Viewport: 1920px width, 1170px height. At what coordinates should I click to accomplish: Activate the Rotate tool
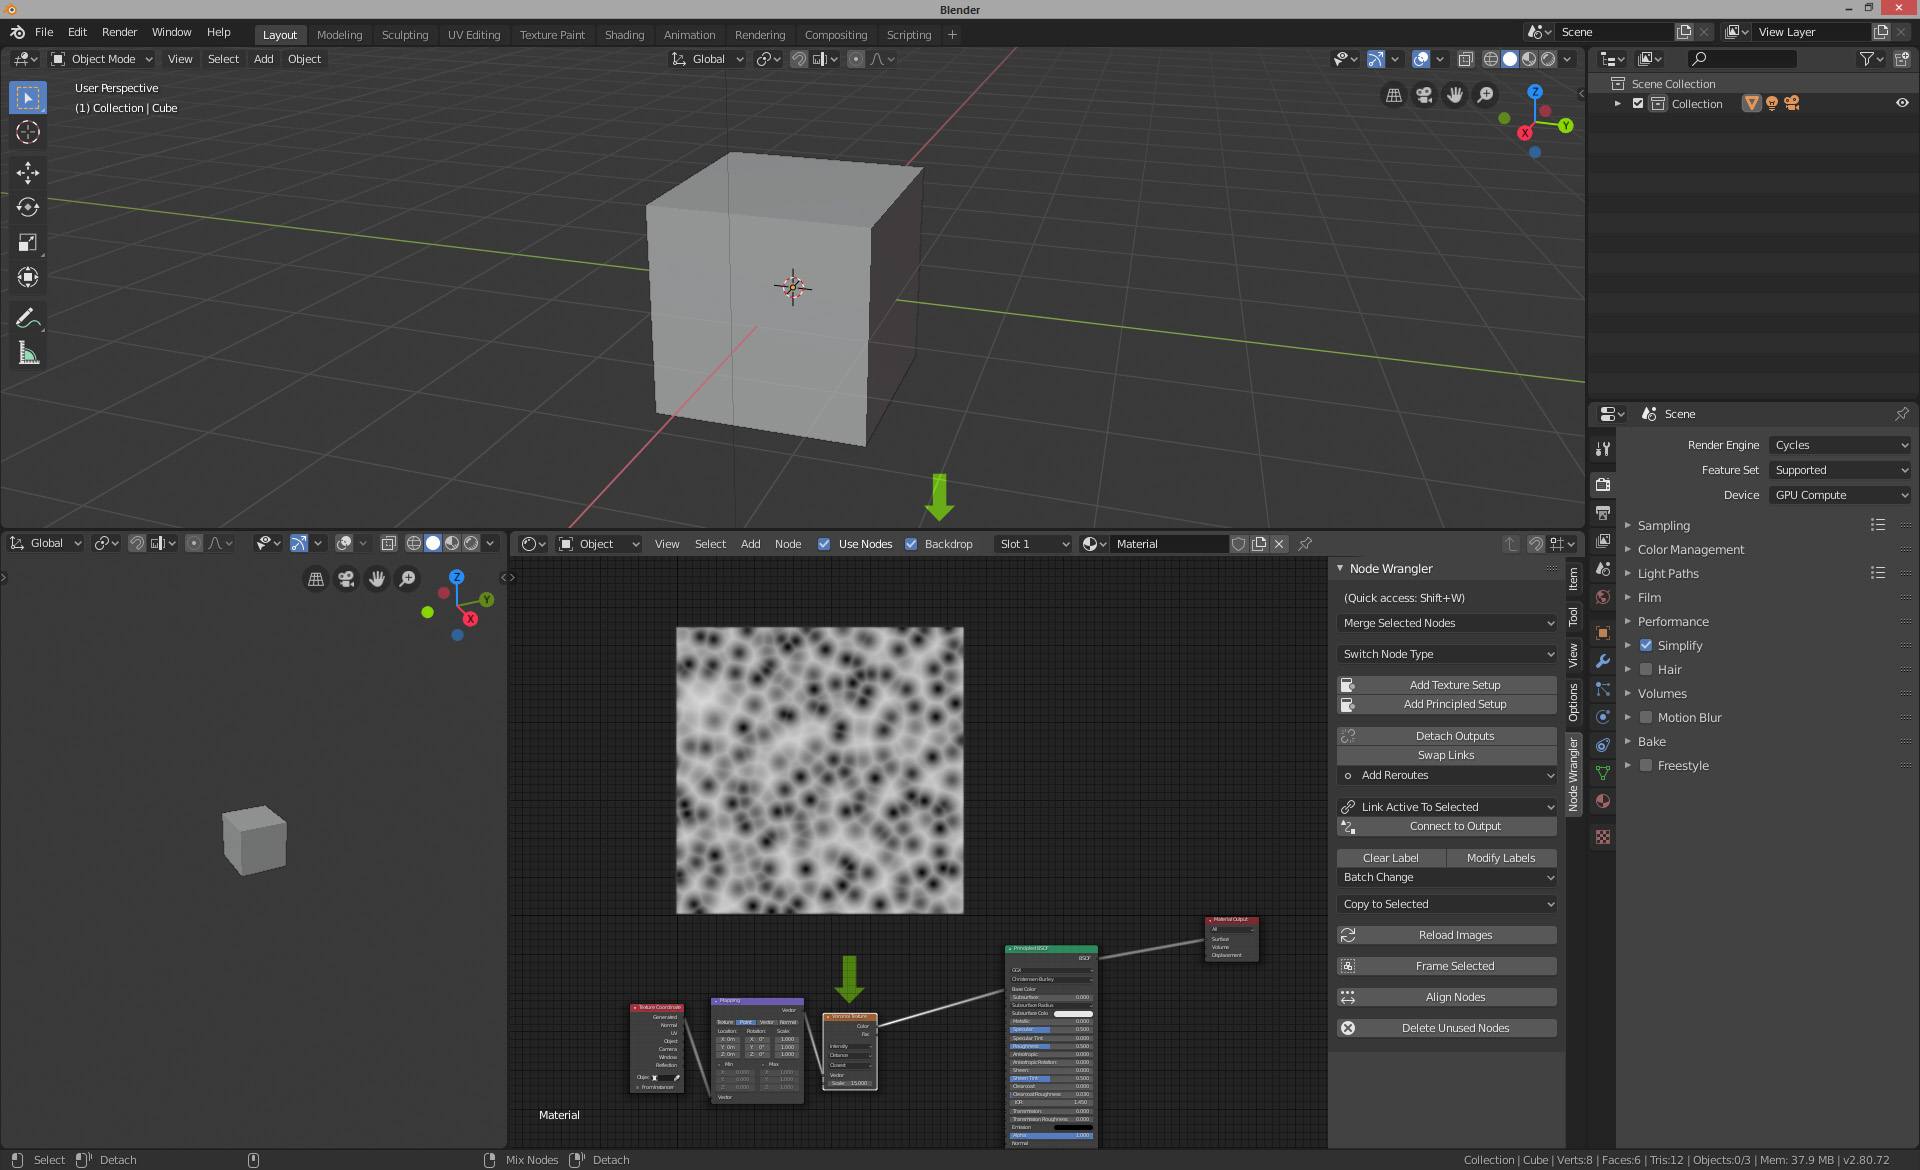click(28, 207)
